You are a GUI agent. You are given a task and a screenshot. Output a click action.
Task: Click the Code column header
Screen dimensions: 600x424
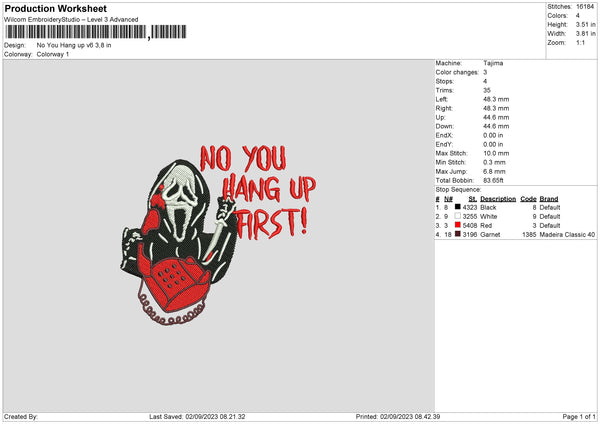point(528,199)
